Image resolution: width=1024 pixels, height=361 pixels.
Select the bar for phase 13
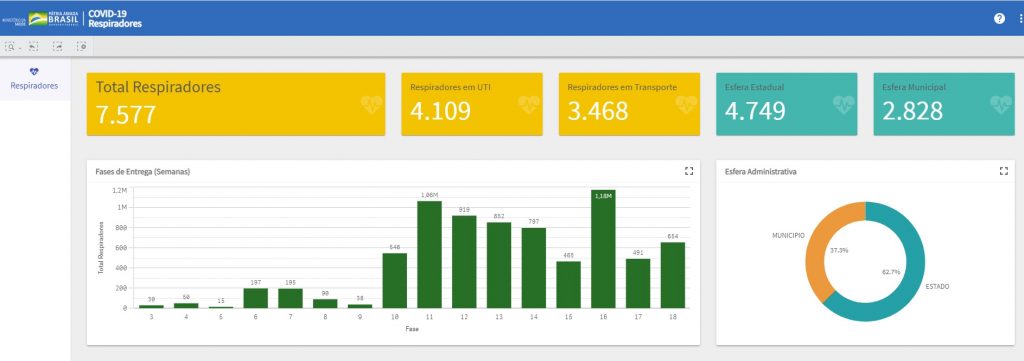click(499, 265)
